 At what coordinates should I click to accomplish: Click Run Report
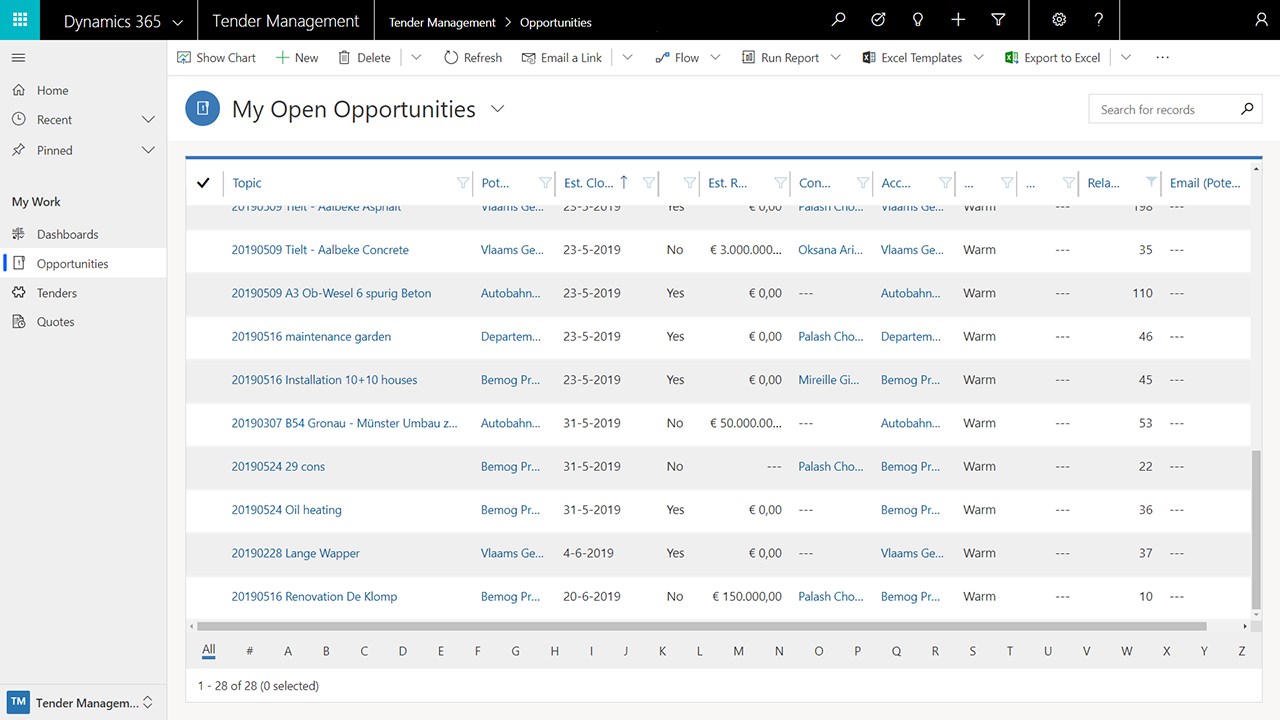(780, 58)
